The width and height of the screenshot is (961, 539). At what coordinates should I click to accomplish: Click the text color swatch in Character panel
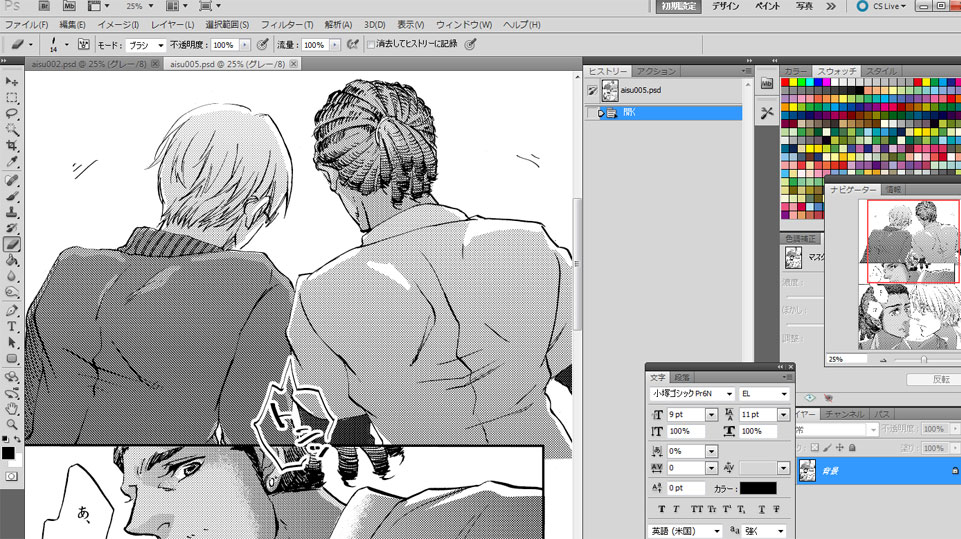click(x=758, y=488)
